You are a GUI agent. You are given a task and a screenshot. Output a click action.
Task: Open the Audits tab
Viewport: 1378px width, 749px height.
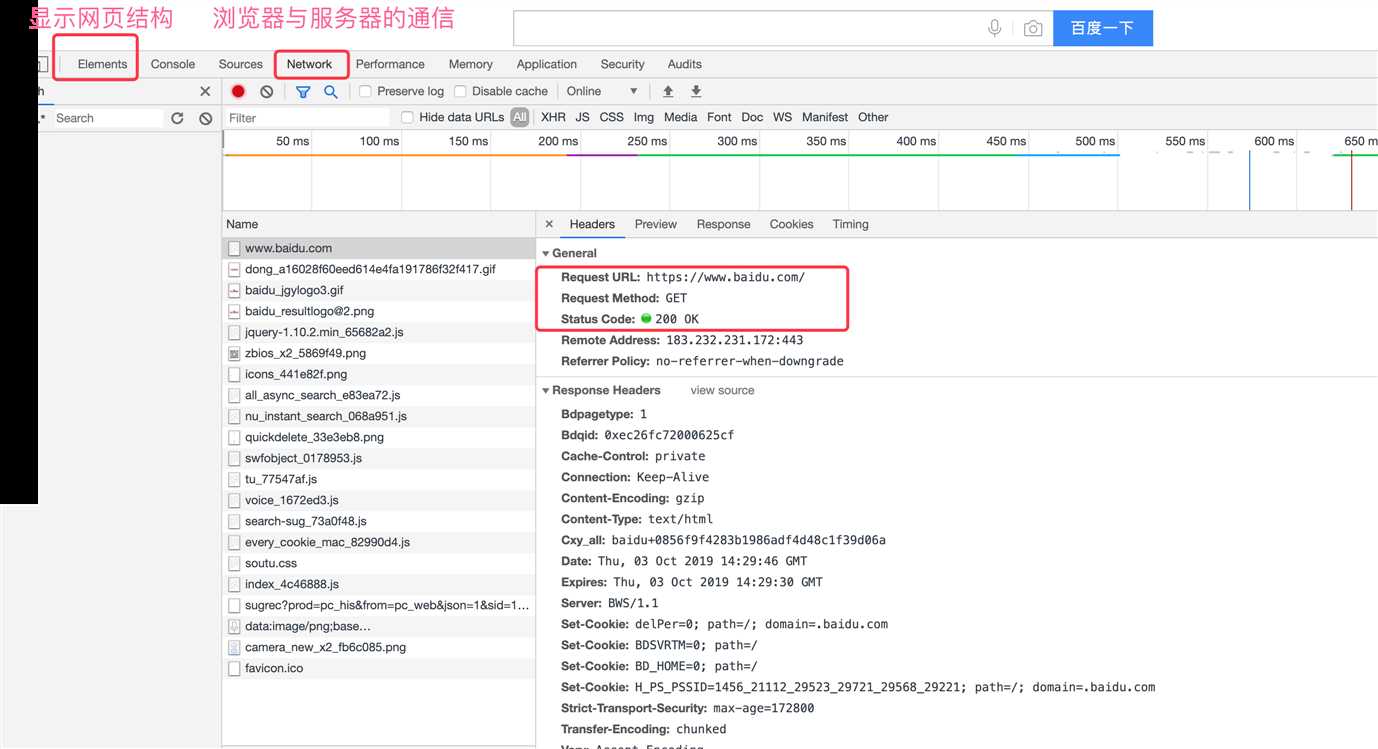(x=685, y=64)
